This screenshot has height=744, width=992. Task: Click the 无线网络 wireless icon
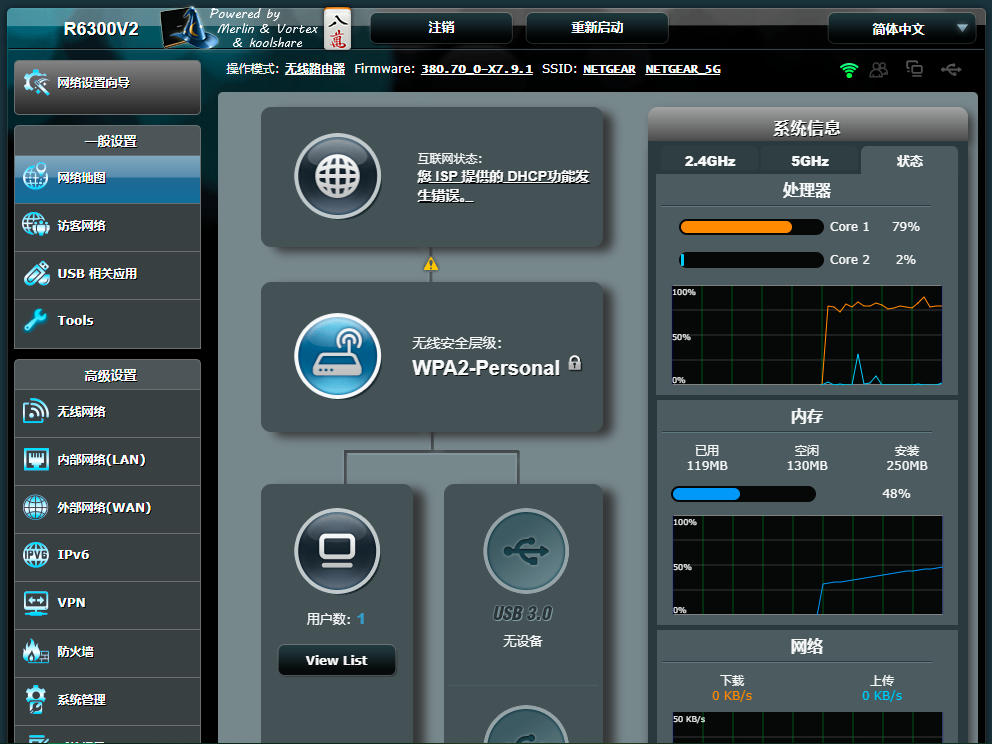point(35,411)
